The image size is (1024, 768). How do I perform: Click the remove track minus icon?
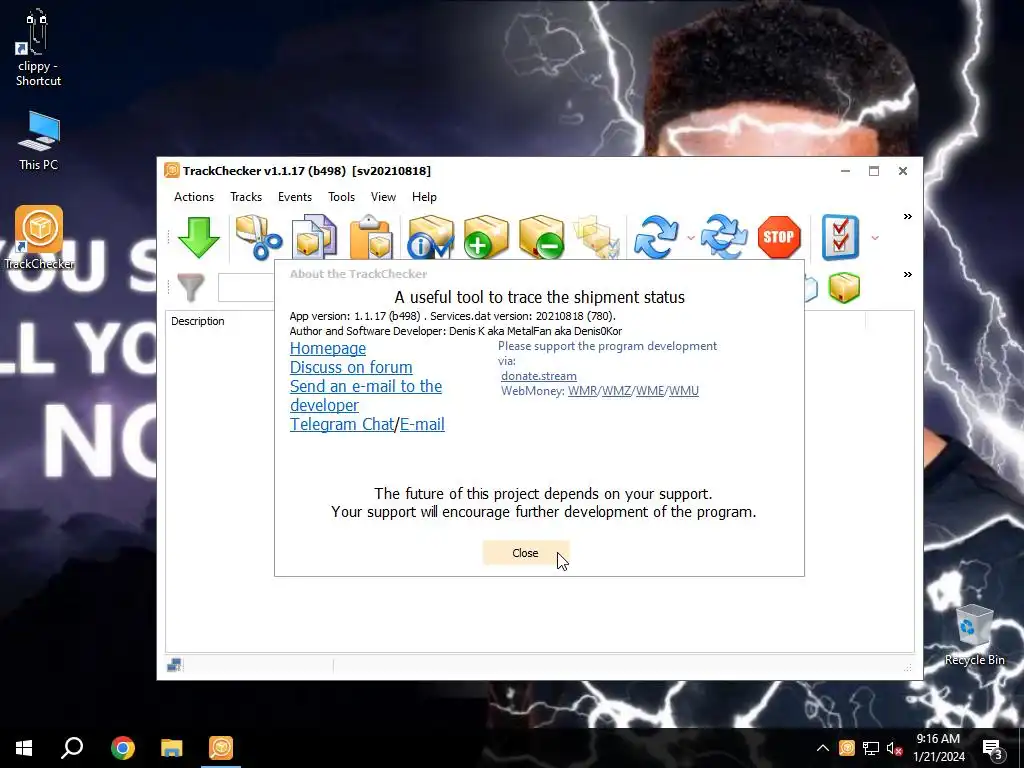[x=541, y=237]
